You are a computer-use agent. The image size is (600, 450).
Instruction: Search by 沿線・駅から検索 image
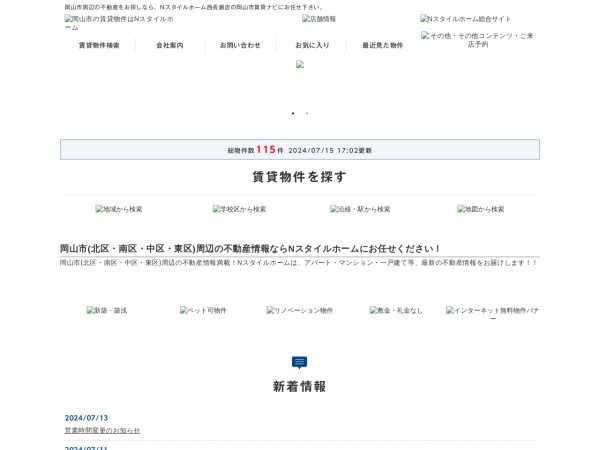(x=360, y=209)
